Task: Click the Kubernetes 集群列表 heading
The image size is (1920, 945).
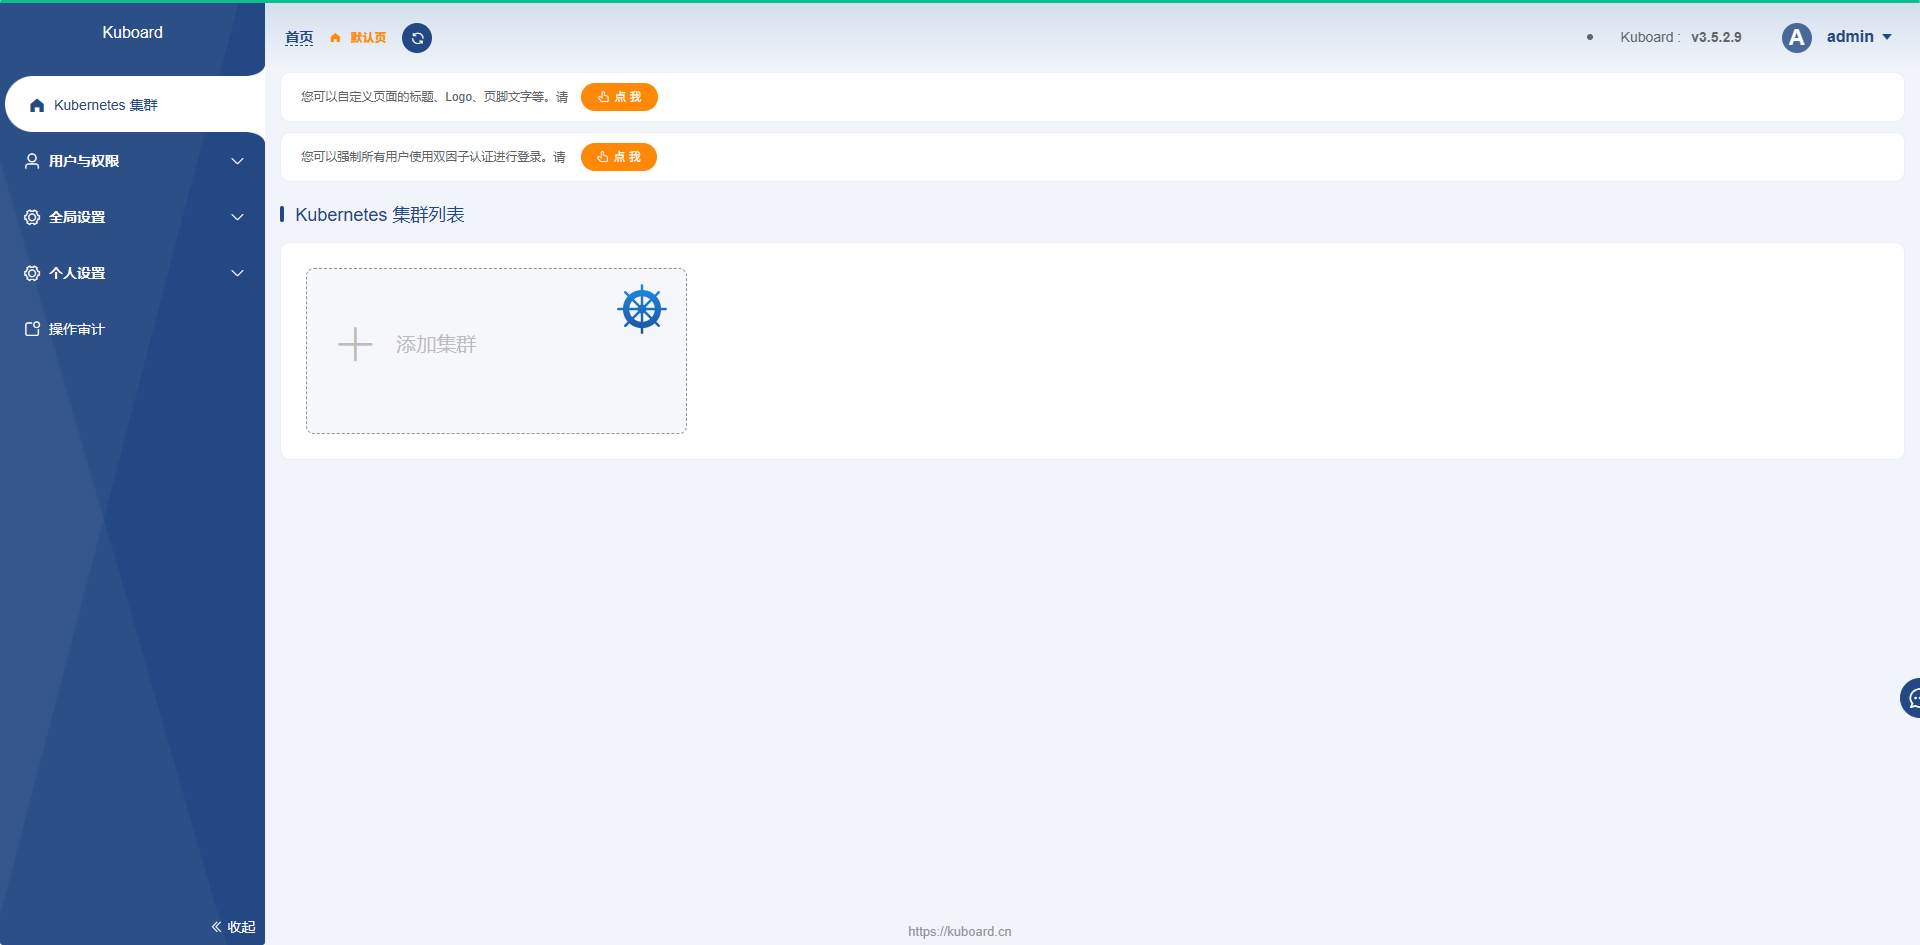Action: (x=380, y=215)
